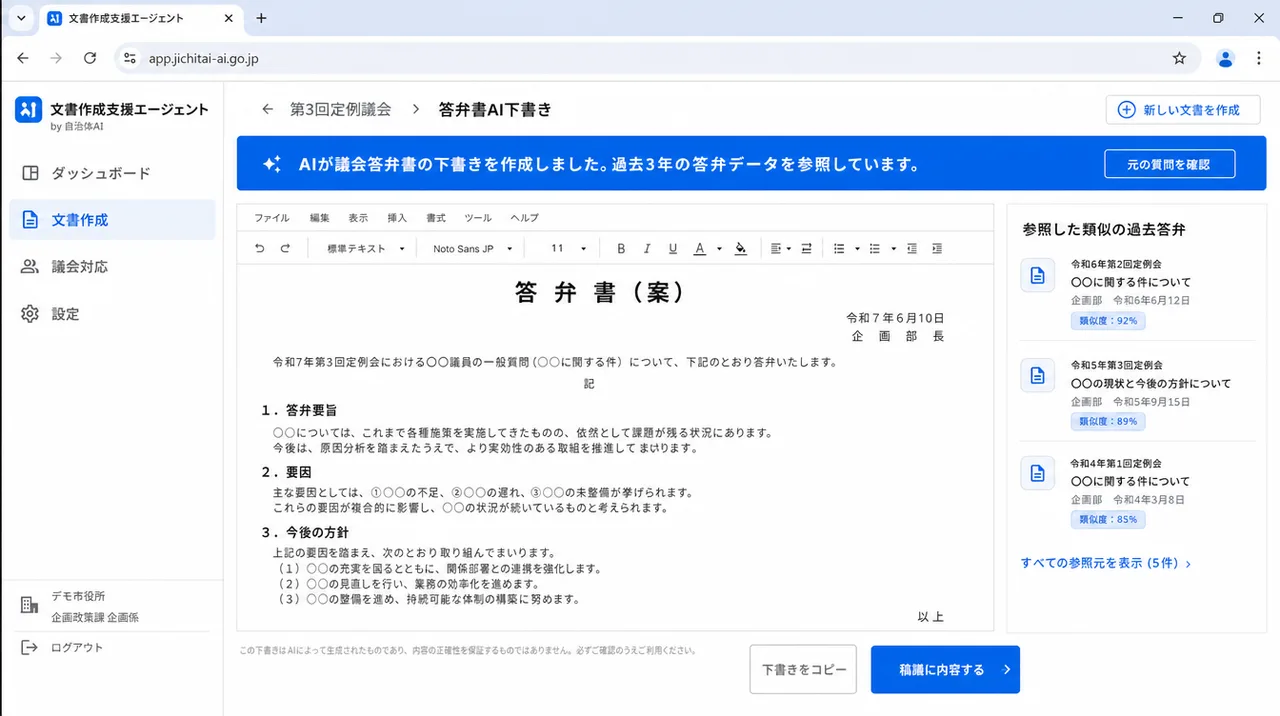The image size is (1280, 716).
Task: Increase indent of the paragraph
Action: pyautogui.click(x=937, y=248)
